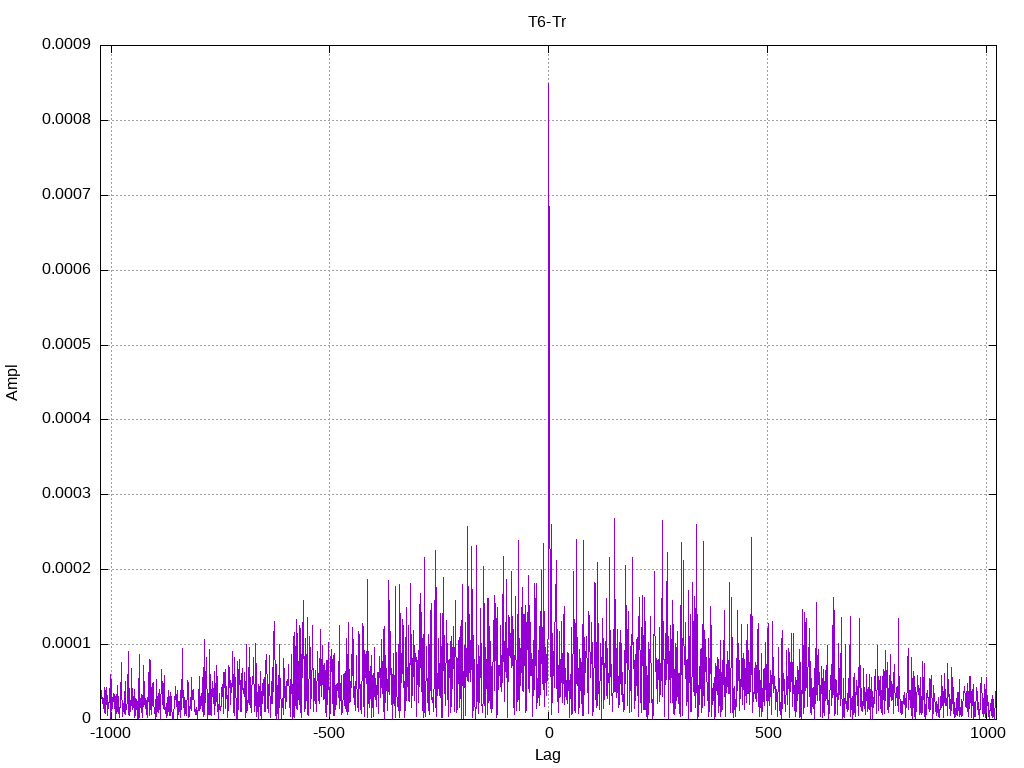
Task: Click the 1000 x-axis tick label
Action: tap(987, 733)
